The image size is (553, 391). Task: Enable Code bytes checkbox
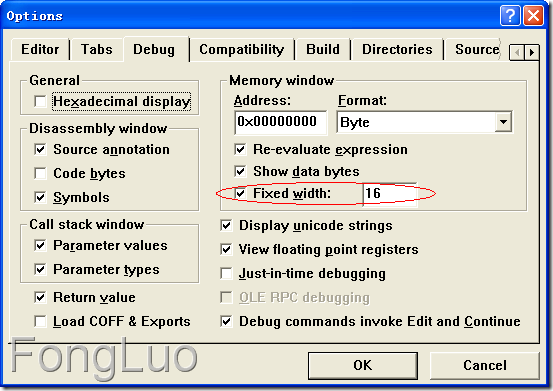click(40, 173)
